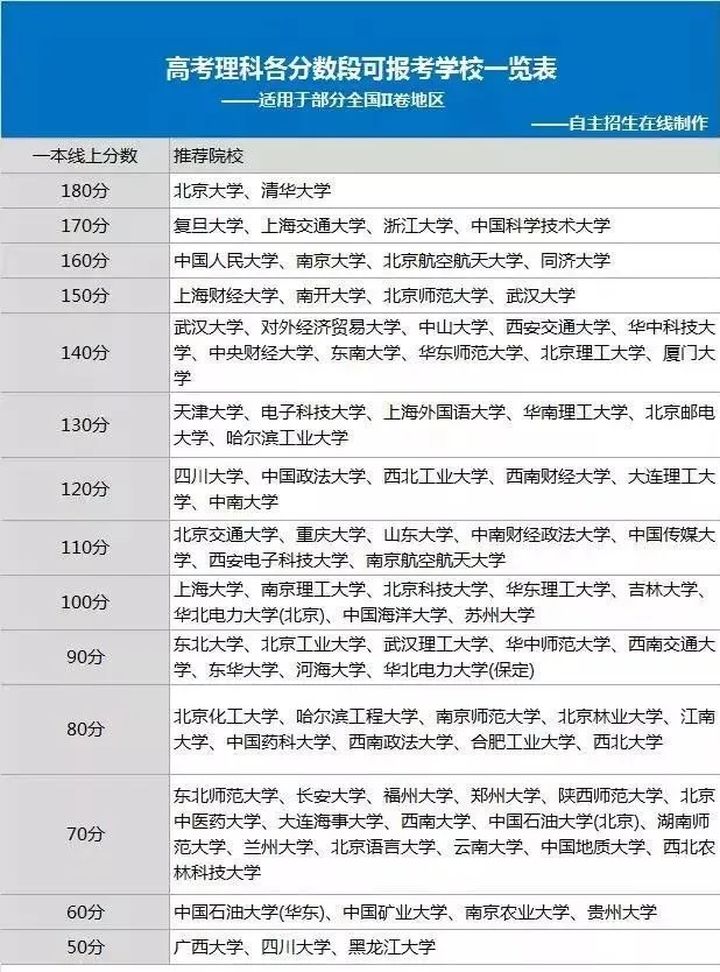This screenshot has width=720, height=972.
Task: Click 中国政法大学 in the 120分 row
Action: click(313, 476)
